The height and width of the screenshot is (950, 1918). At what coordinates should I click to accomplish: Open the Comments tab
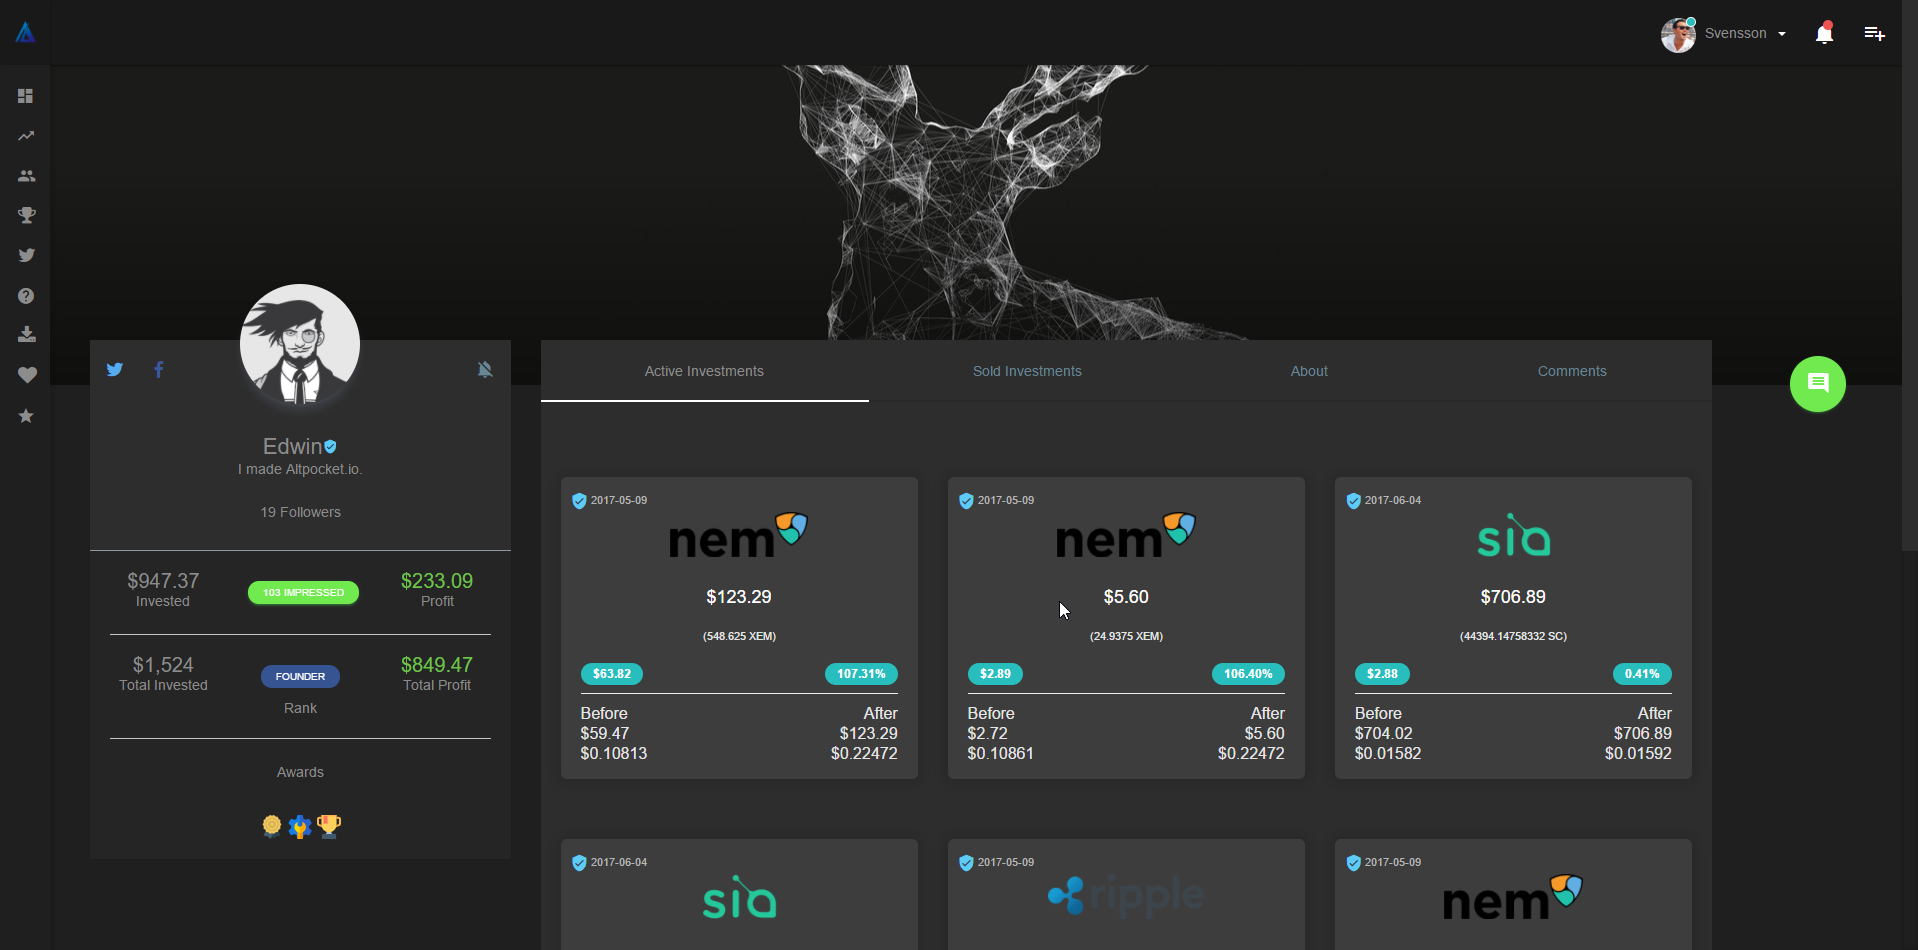coord(1572,371)
